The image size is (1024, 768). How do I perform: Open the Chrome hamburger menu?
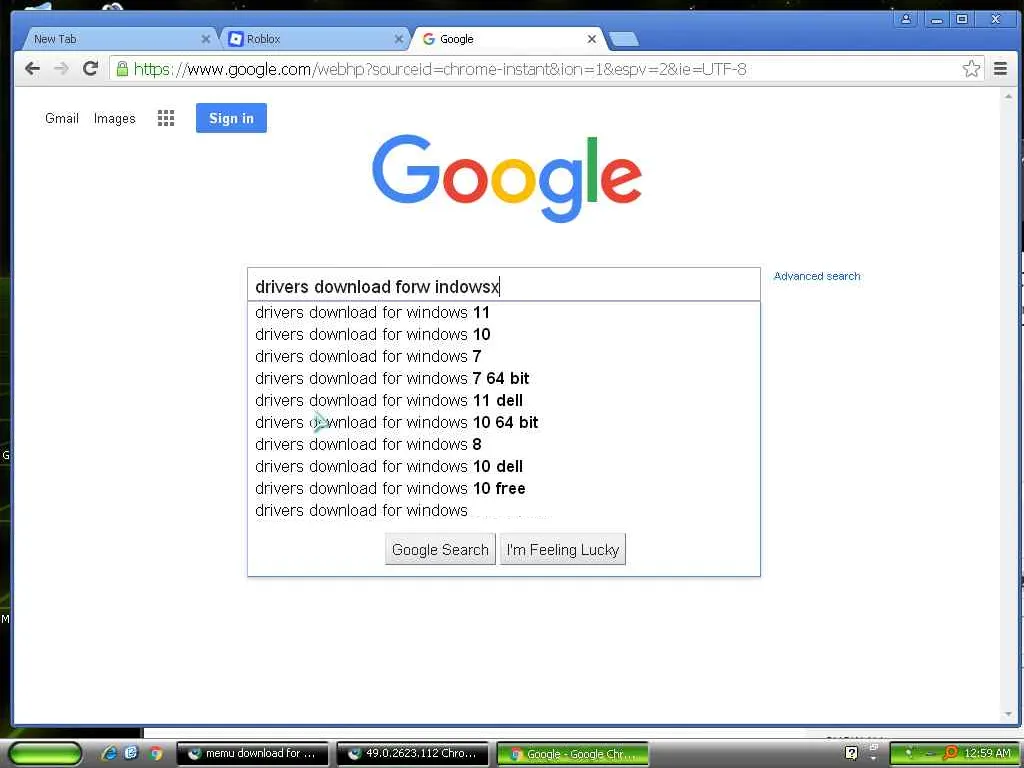(1000, 69)
